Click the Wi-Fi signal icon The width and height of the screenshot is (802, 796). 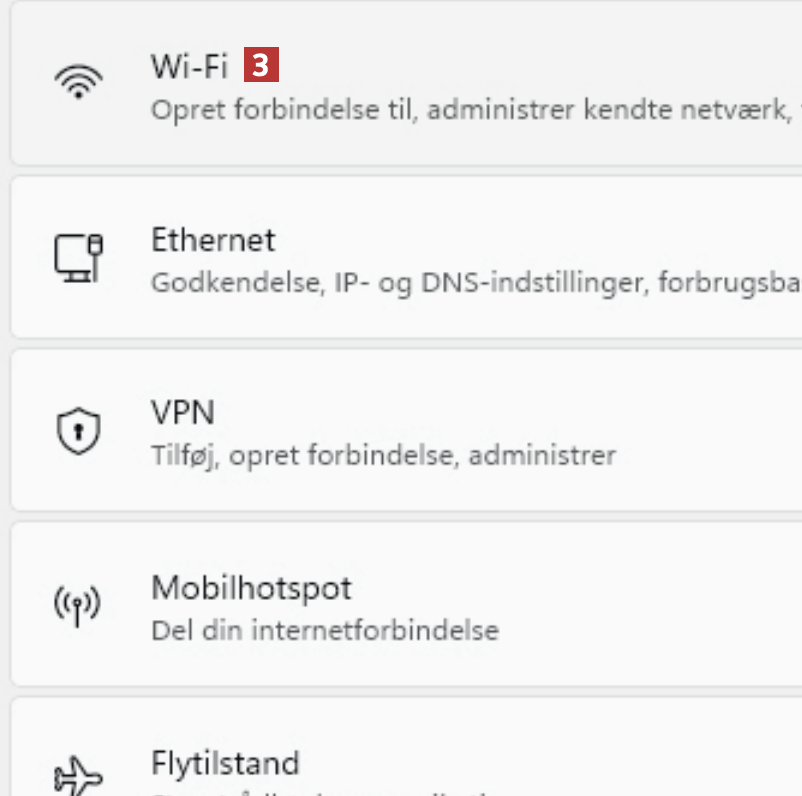tap(78, 82)
